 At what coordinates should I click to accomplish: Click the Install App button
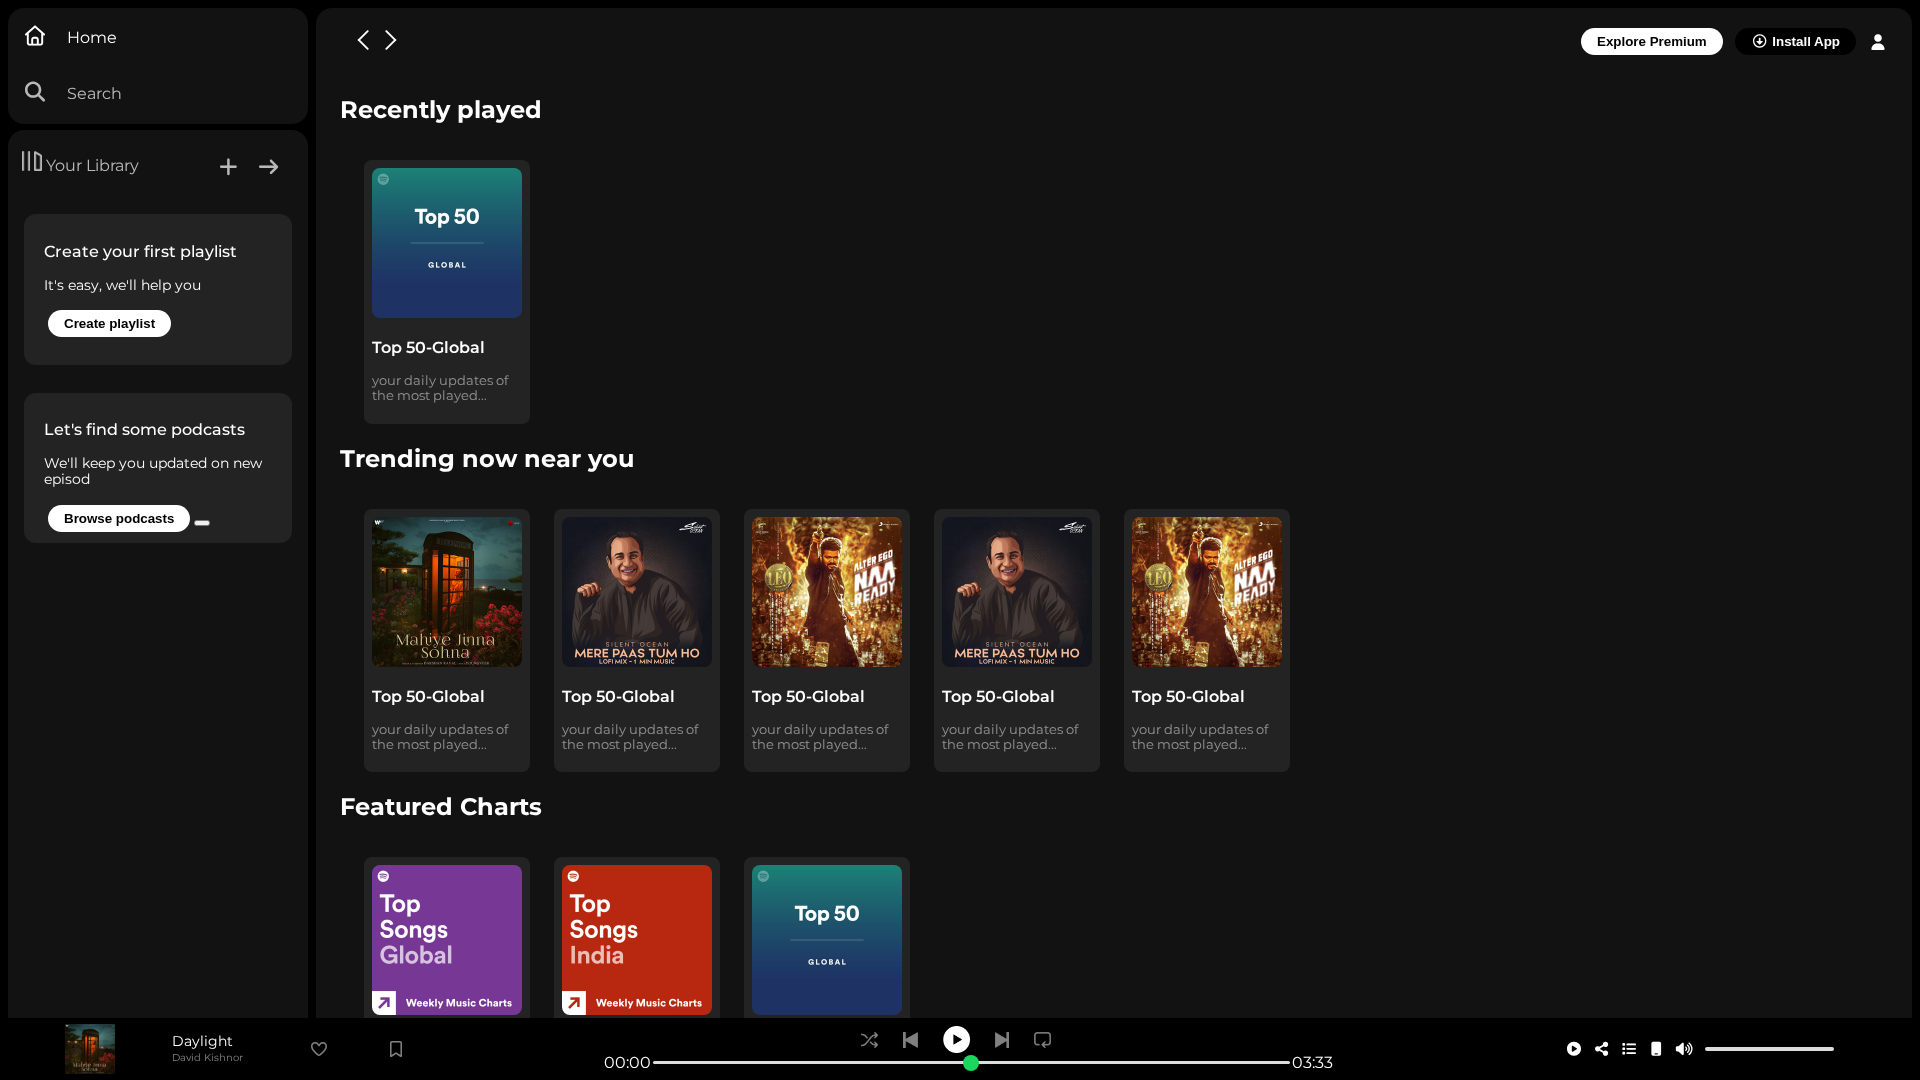[1795, 41]
